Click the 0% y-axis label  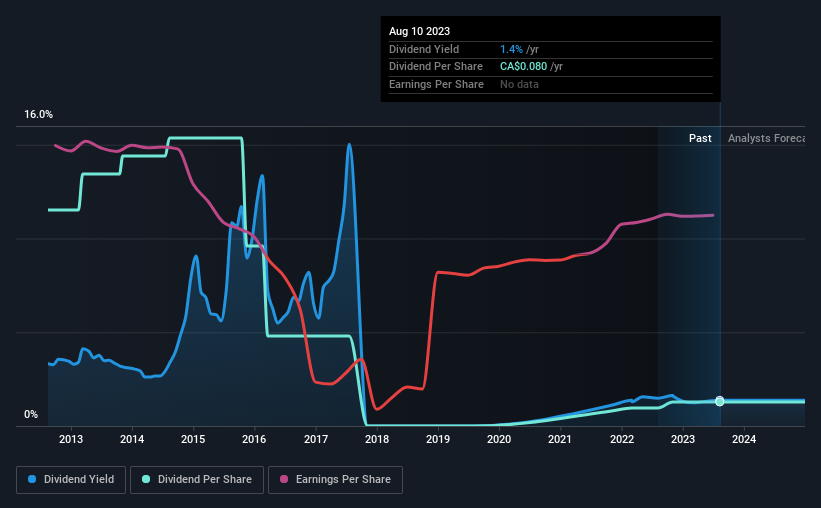[31, 414]
